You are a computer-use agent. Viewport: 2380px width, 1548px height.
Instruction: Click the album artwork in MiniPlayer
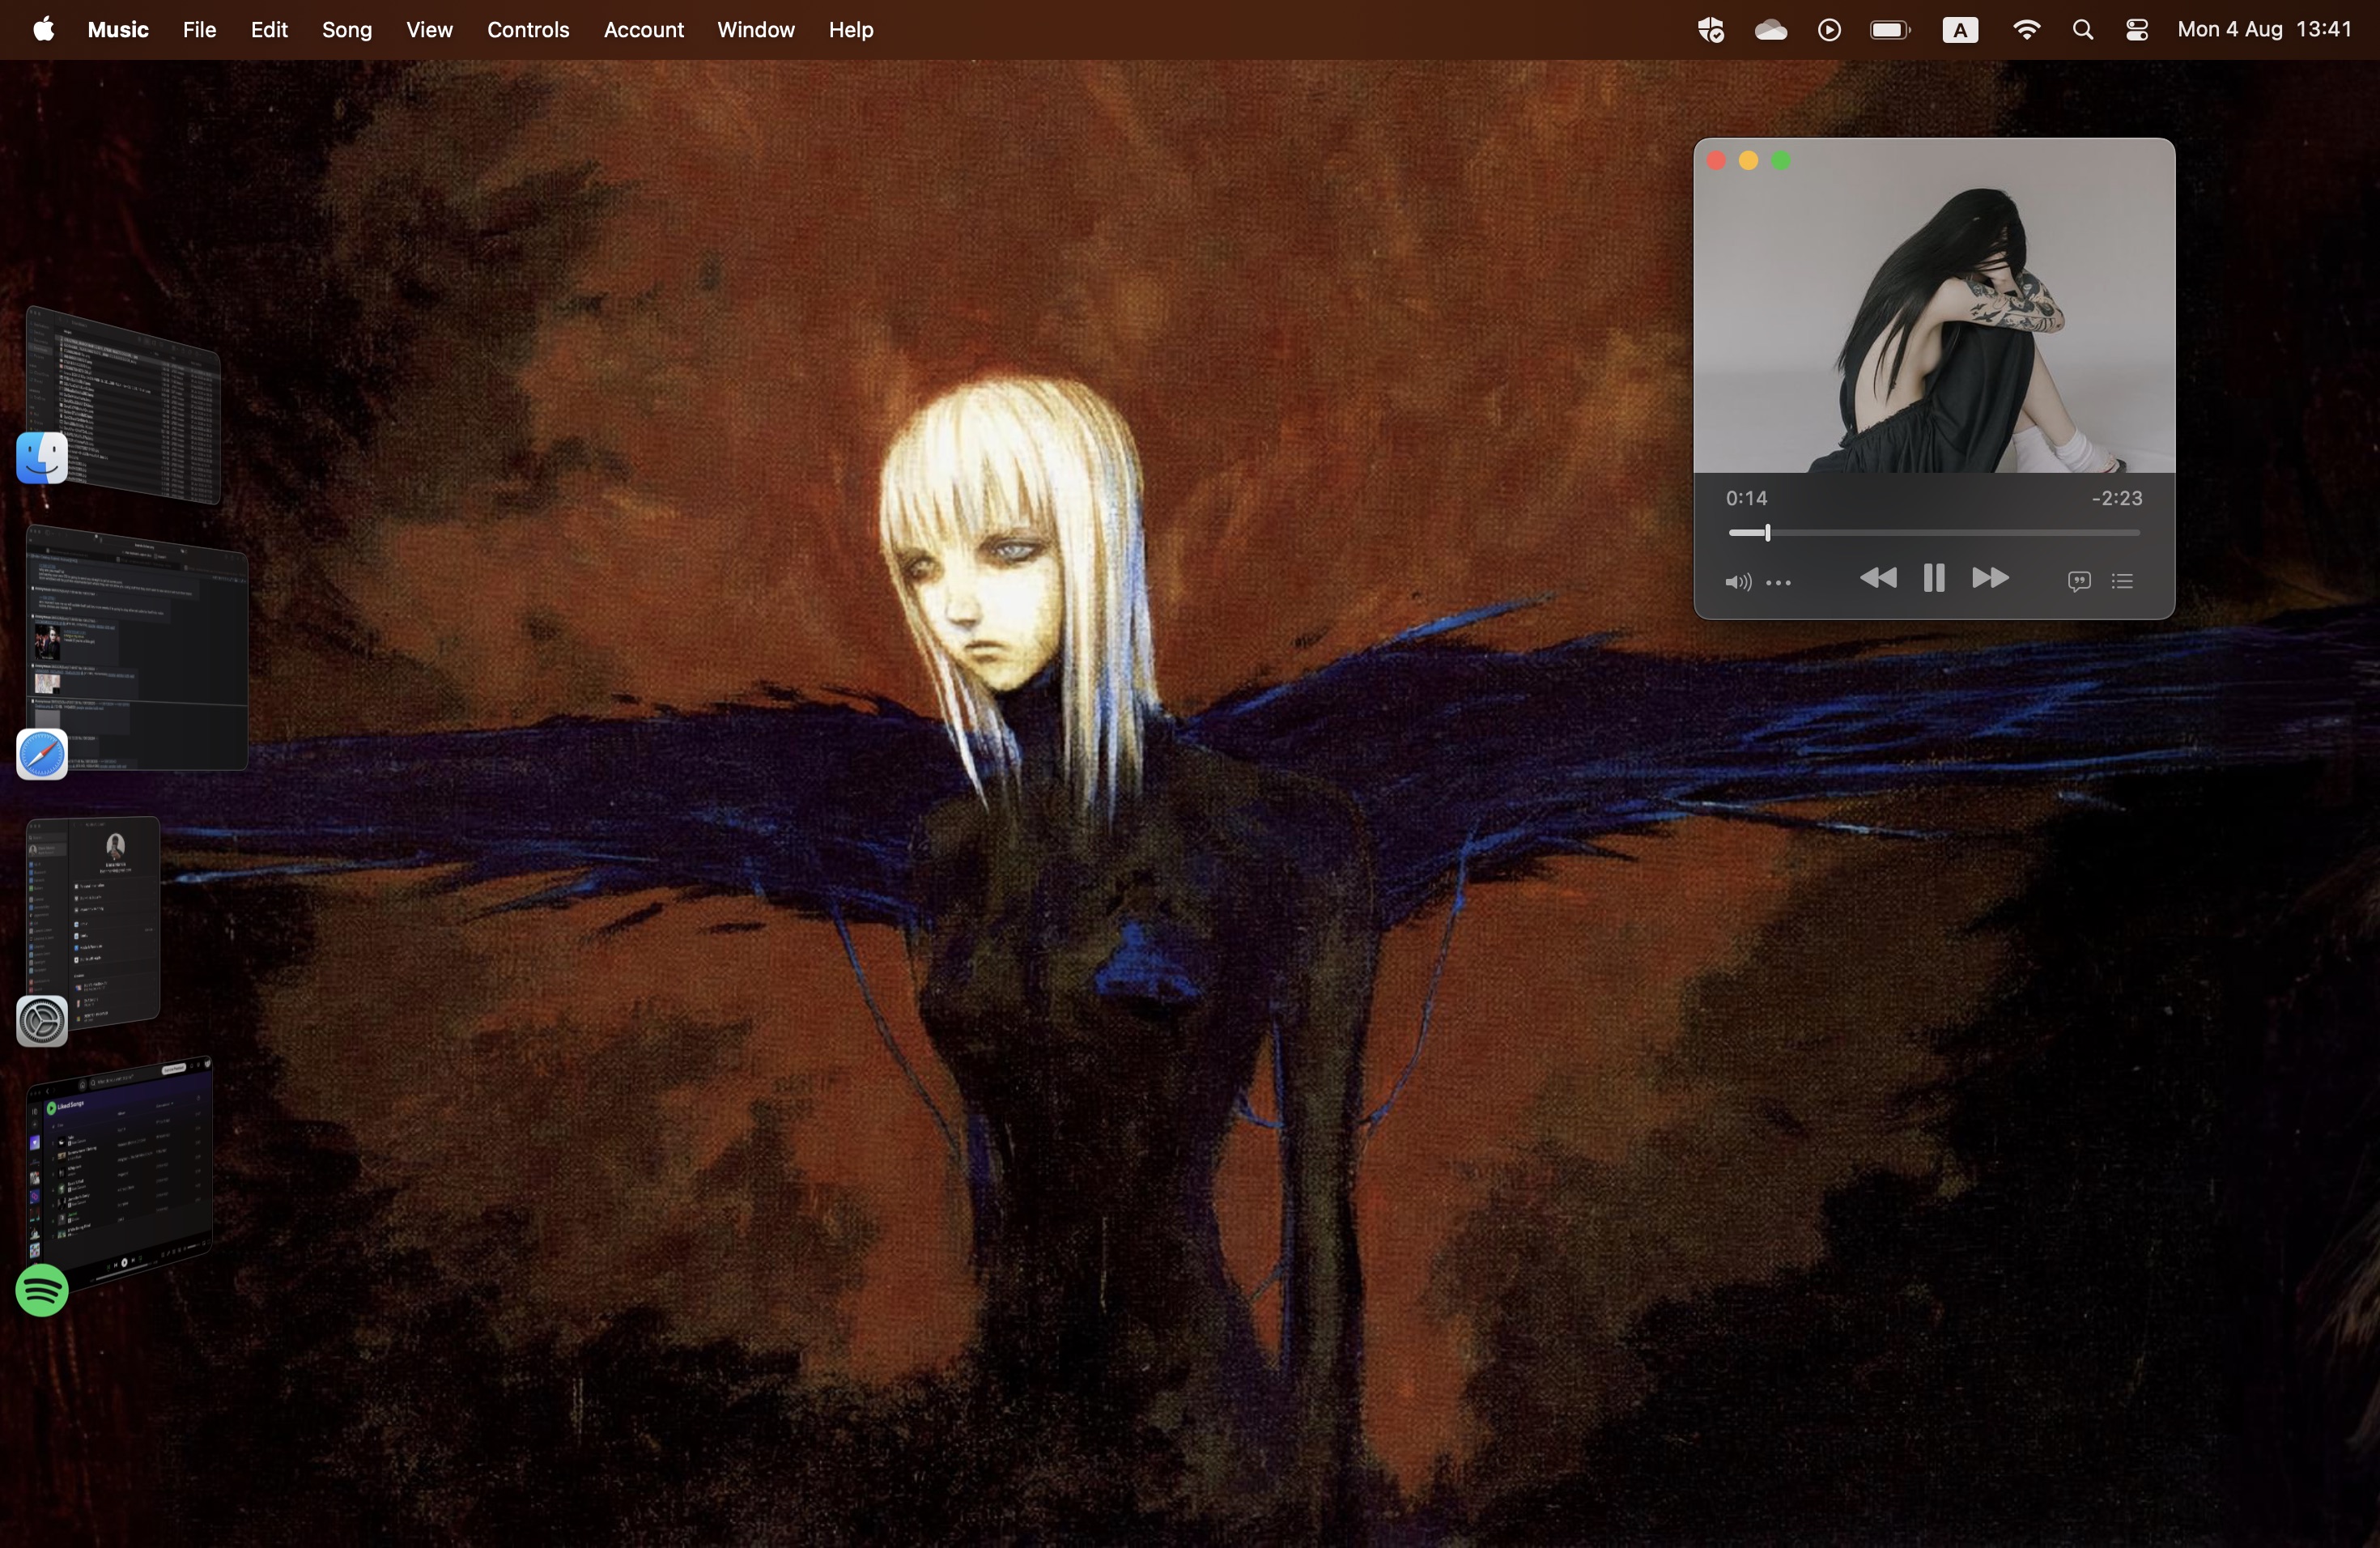(1933, 306)
